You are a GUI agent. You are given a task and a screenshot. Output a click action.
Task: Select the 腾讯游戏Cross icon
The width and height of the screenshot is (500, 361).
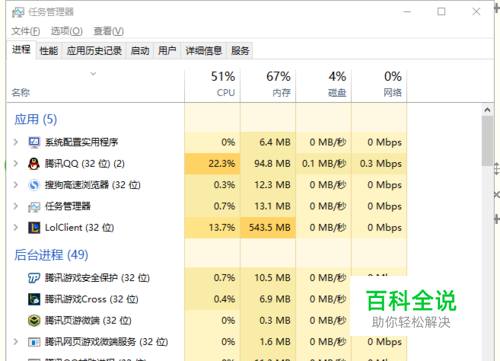click(34, 299)
